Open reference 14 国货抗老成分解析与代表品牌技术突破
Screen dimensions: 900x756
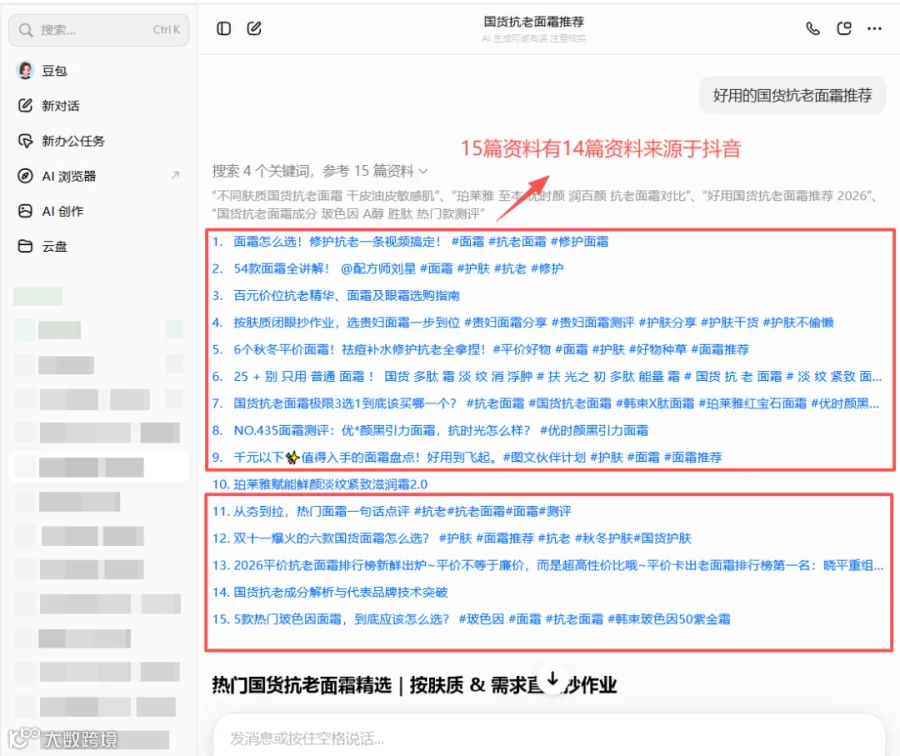[340, 592]
